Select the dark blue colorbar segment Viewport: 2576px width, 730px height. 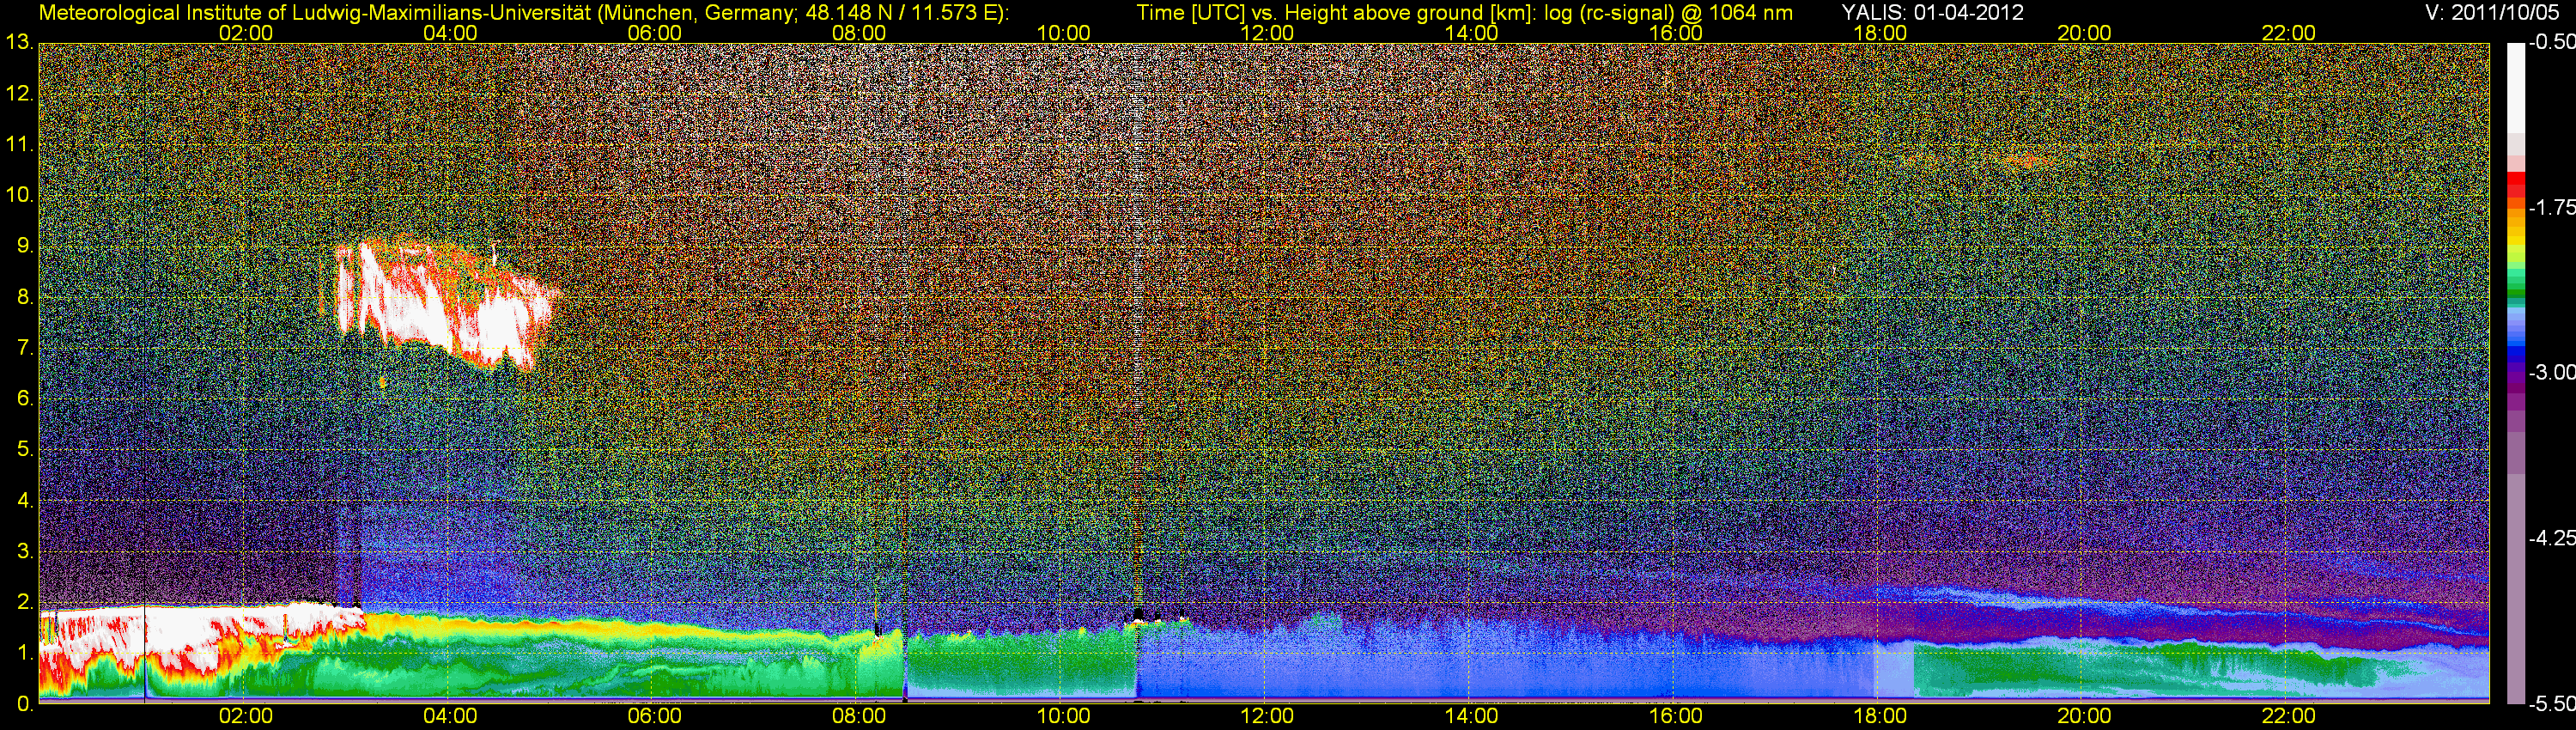click(2515, 358)
